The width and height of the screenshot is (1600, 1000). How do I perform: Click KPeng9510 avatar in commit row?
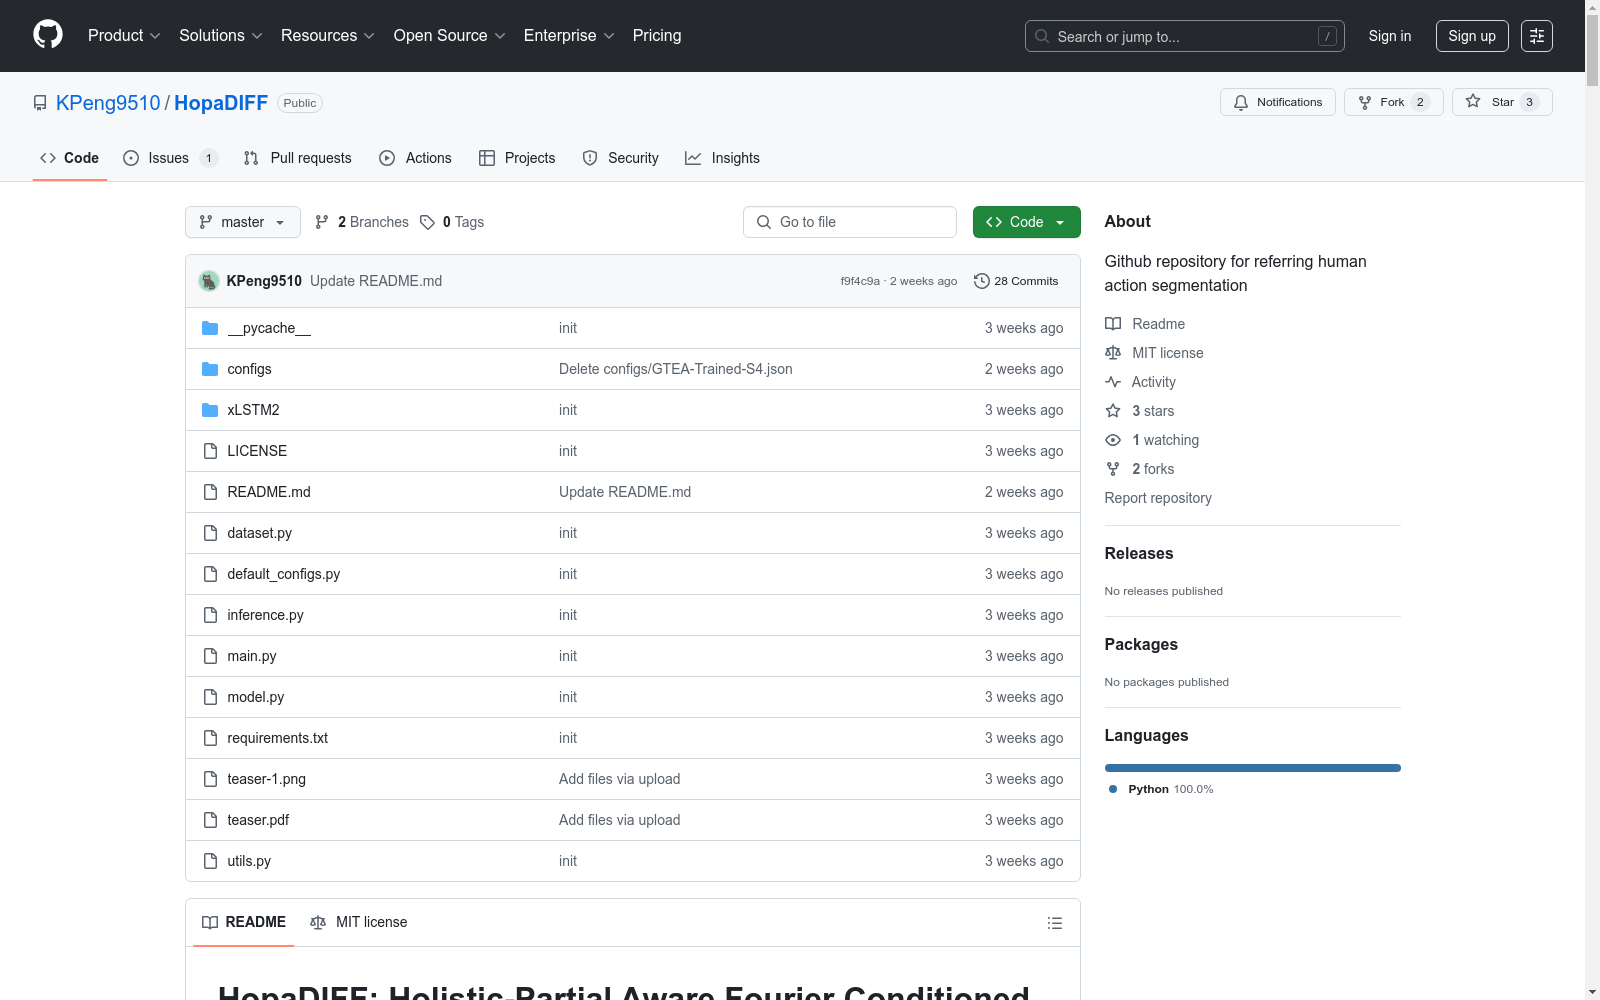pos(209,281)
